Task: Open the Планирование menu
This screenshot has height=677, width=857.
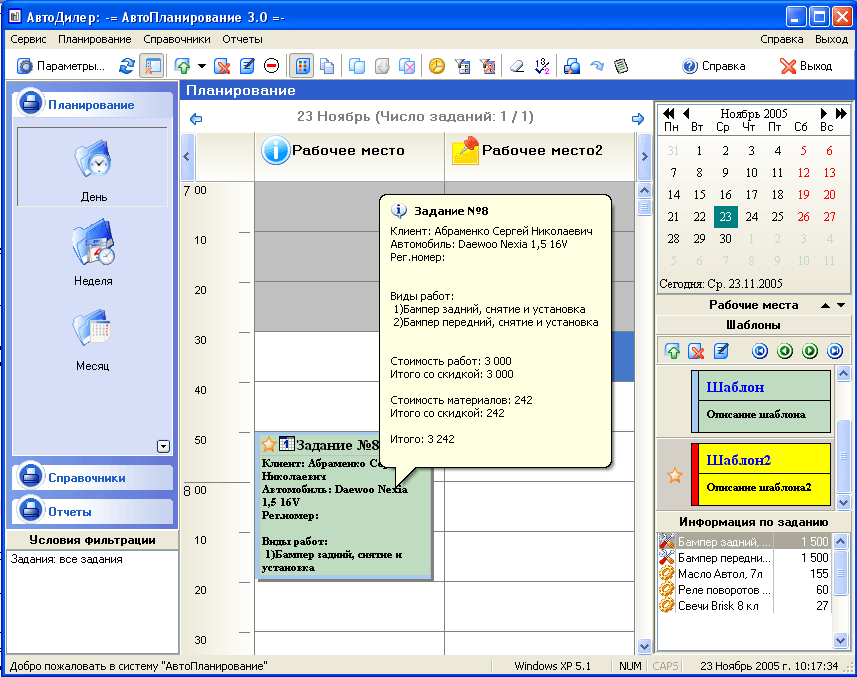Action: tap(94, 39)
